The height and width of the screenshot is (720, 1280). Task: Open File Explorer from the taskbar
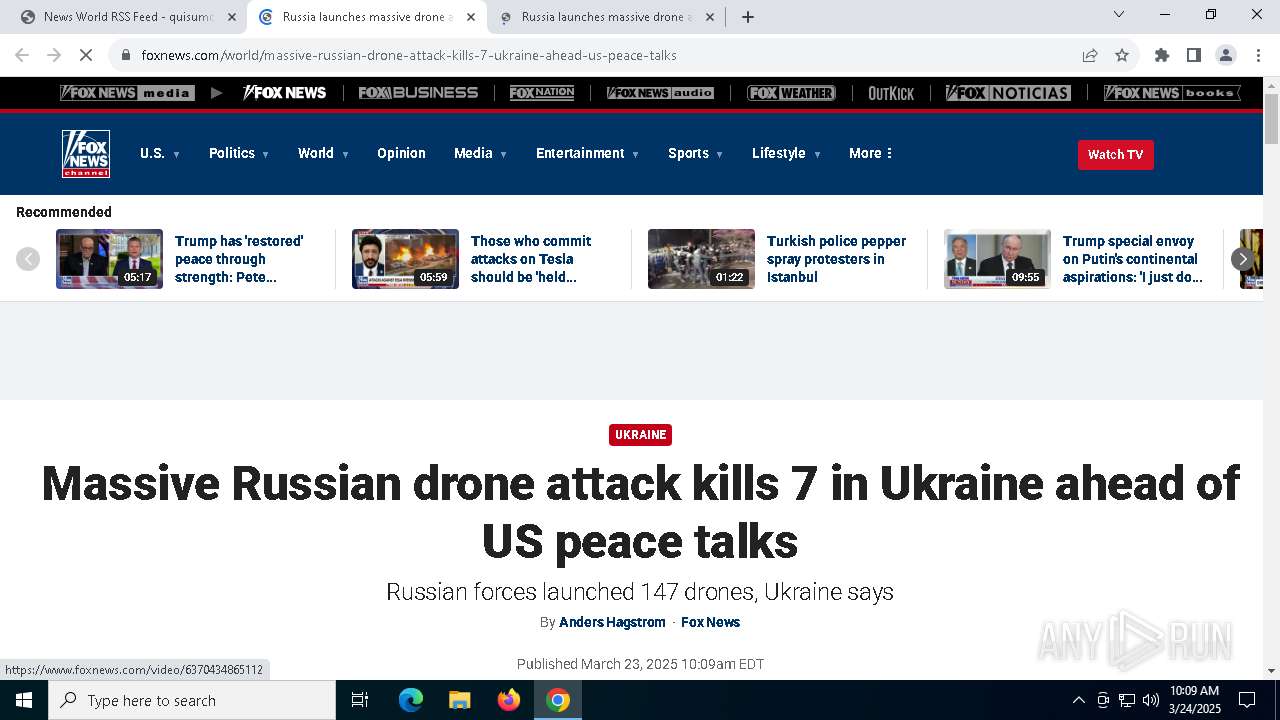tap(459, 700)
